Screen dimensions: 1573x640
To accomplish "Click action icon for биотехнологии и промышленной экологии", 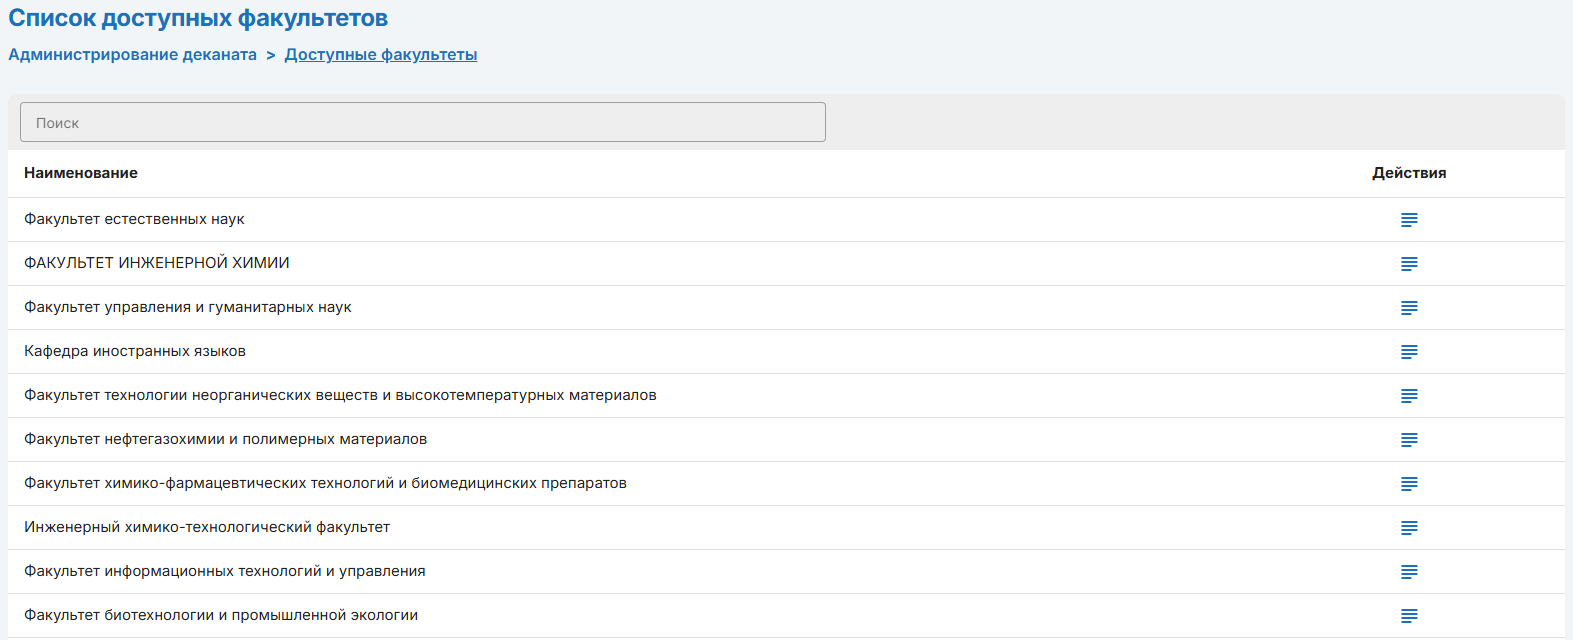I will coord(1409,616).
